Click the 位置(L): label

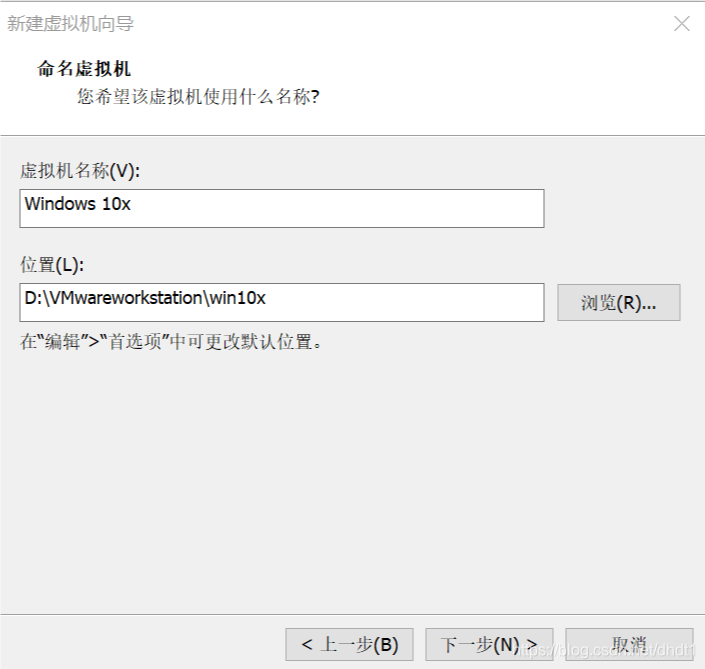click(x=52, y=265)
